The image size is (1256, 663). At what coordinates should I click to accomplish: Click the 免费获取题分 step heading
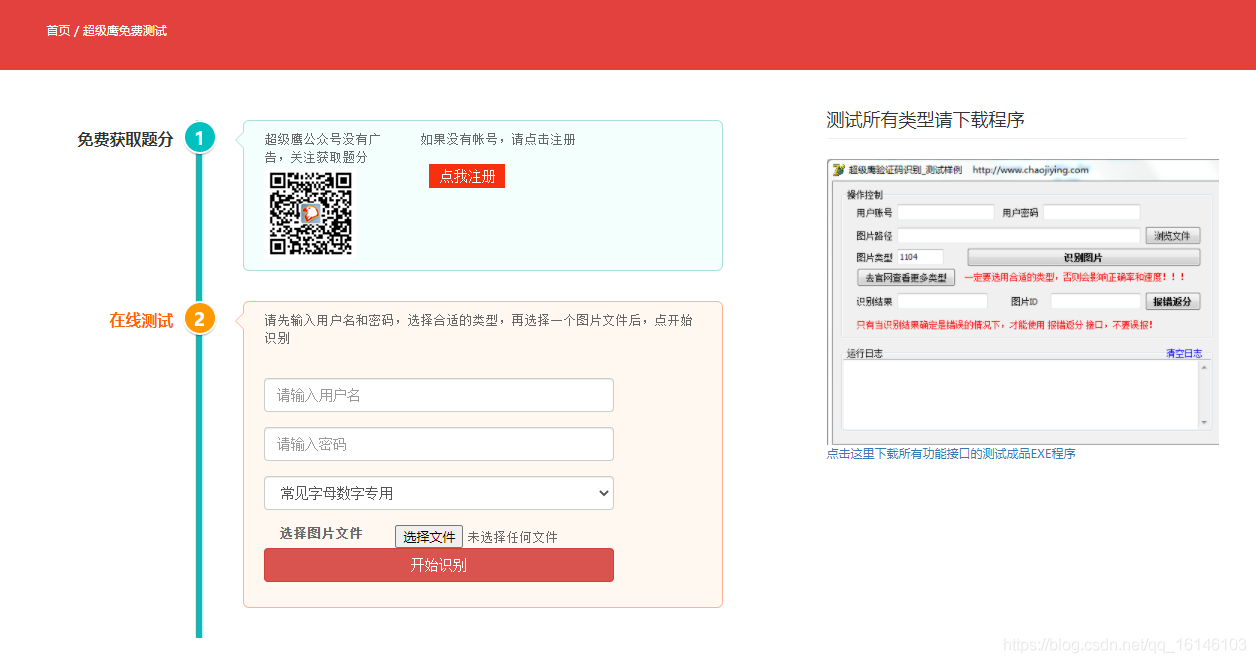point(125,139)
